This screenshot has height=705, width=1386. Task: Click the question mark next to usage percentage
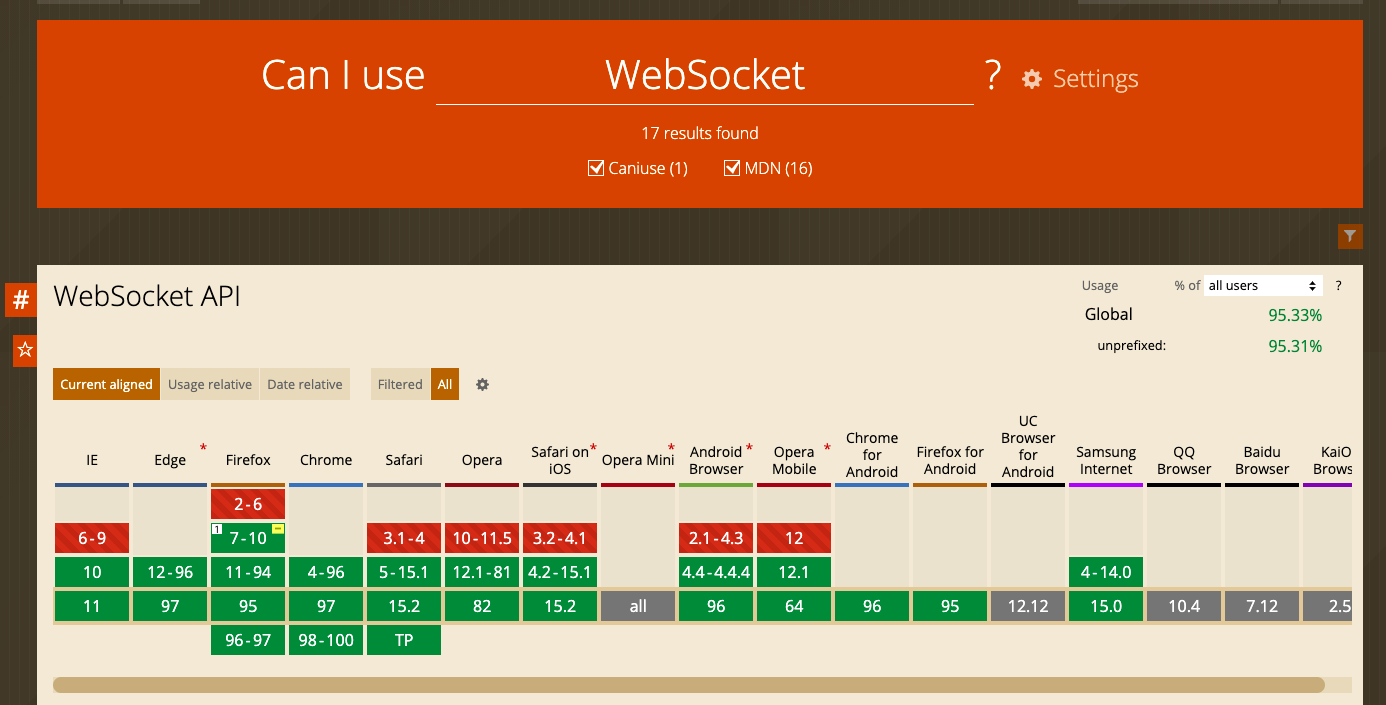pyautogui.click(x=1338, y=285)
